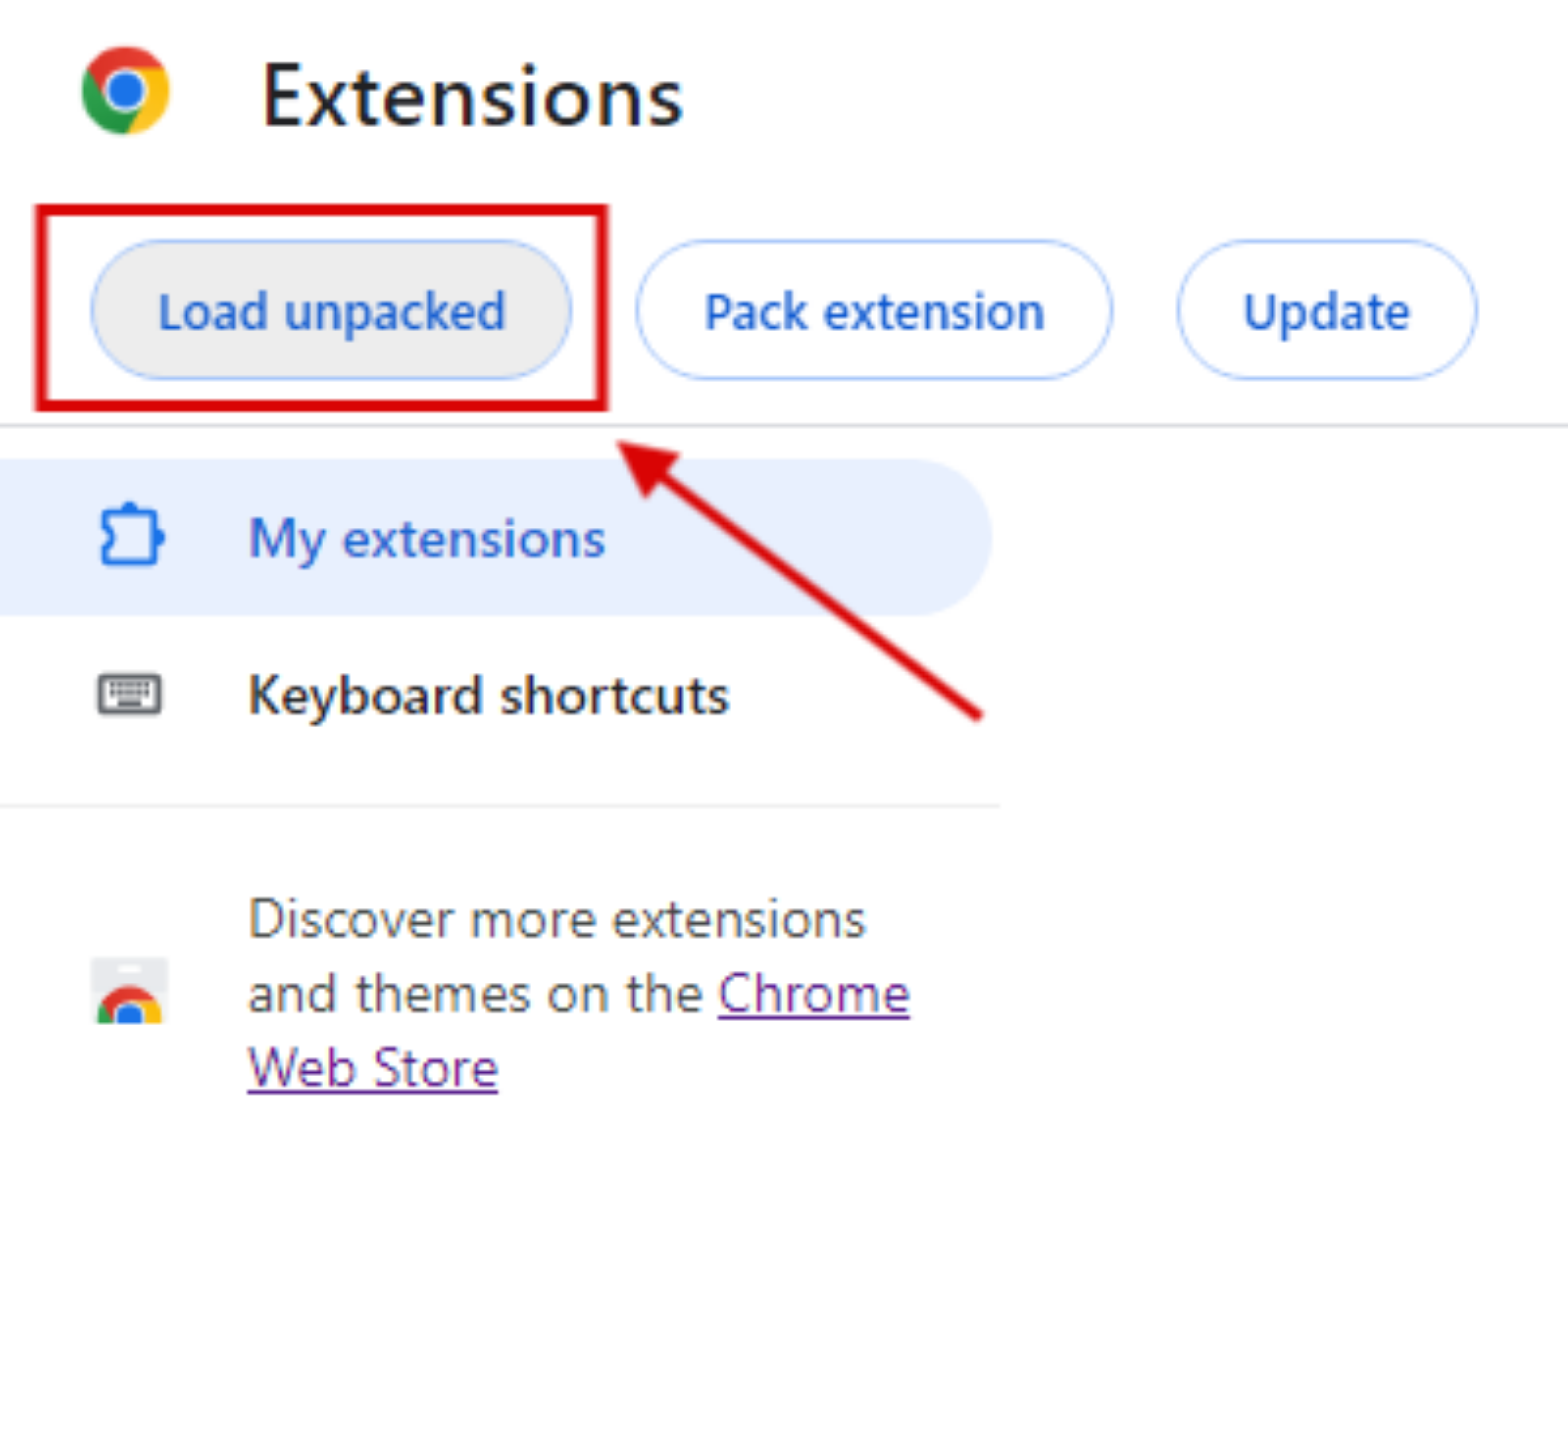1568x1443 pixels.
Task: Click the Chrome Web Store icon
Action: pos(129,992)
